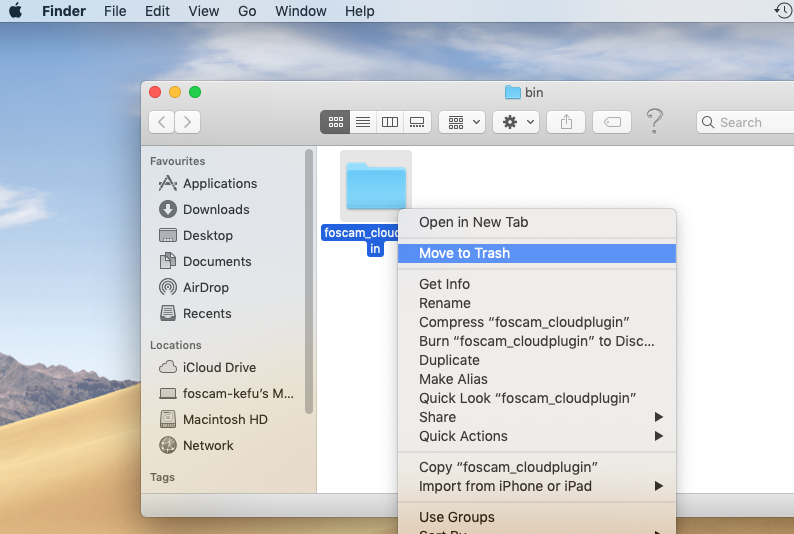Click the Time Machine menu bar icon
794x534 pixels.
coord(783,10)
